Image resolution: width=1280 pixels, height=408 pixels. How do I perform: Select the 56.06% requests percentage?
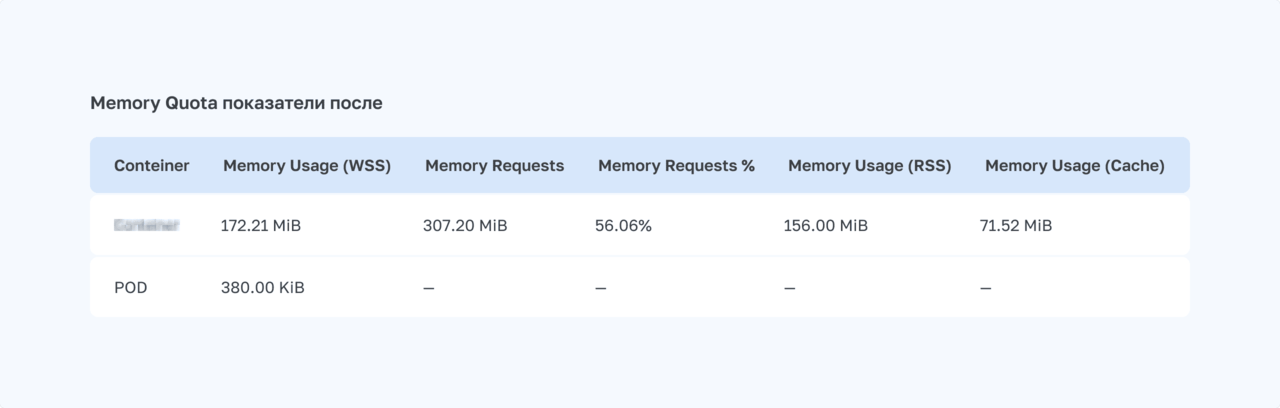(623, 226)
